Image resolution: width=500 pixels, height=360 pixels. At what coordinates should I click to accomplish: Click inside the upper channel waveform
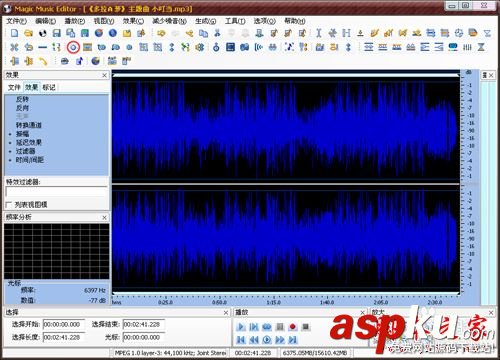tap(286, 130)
